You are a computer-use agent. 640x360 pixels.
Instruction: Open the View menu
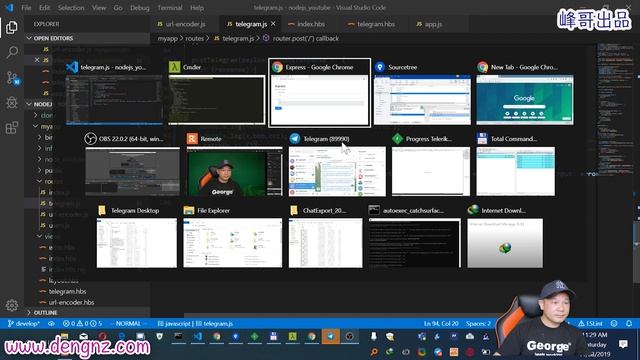point(99,8)
